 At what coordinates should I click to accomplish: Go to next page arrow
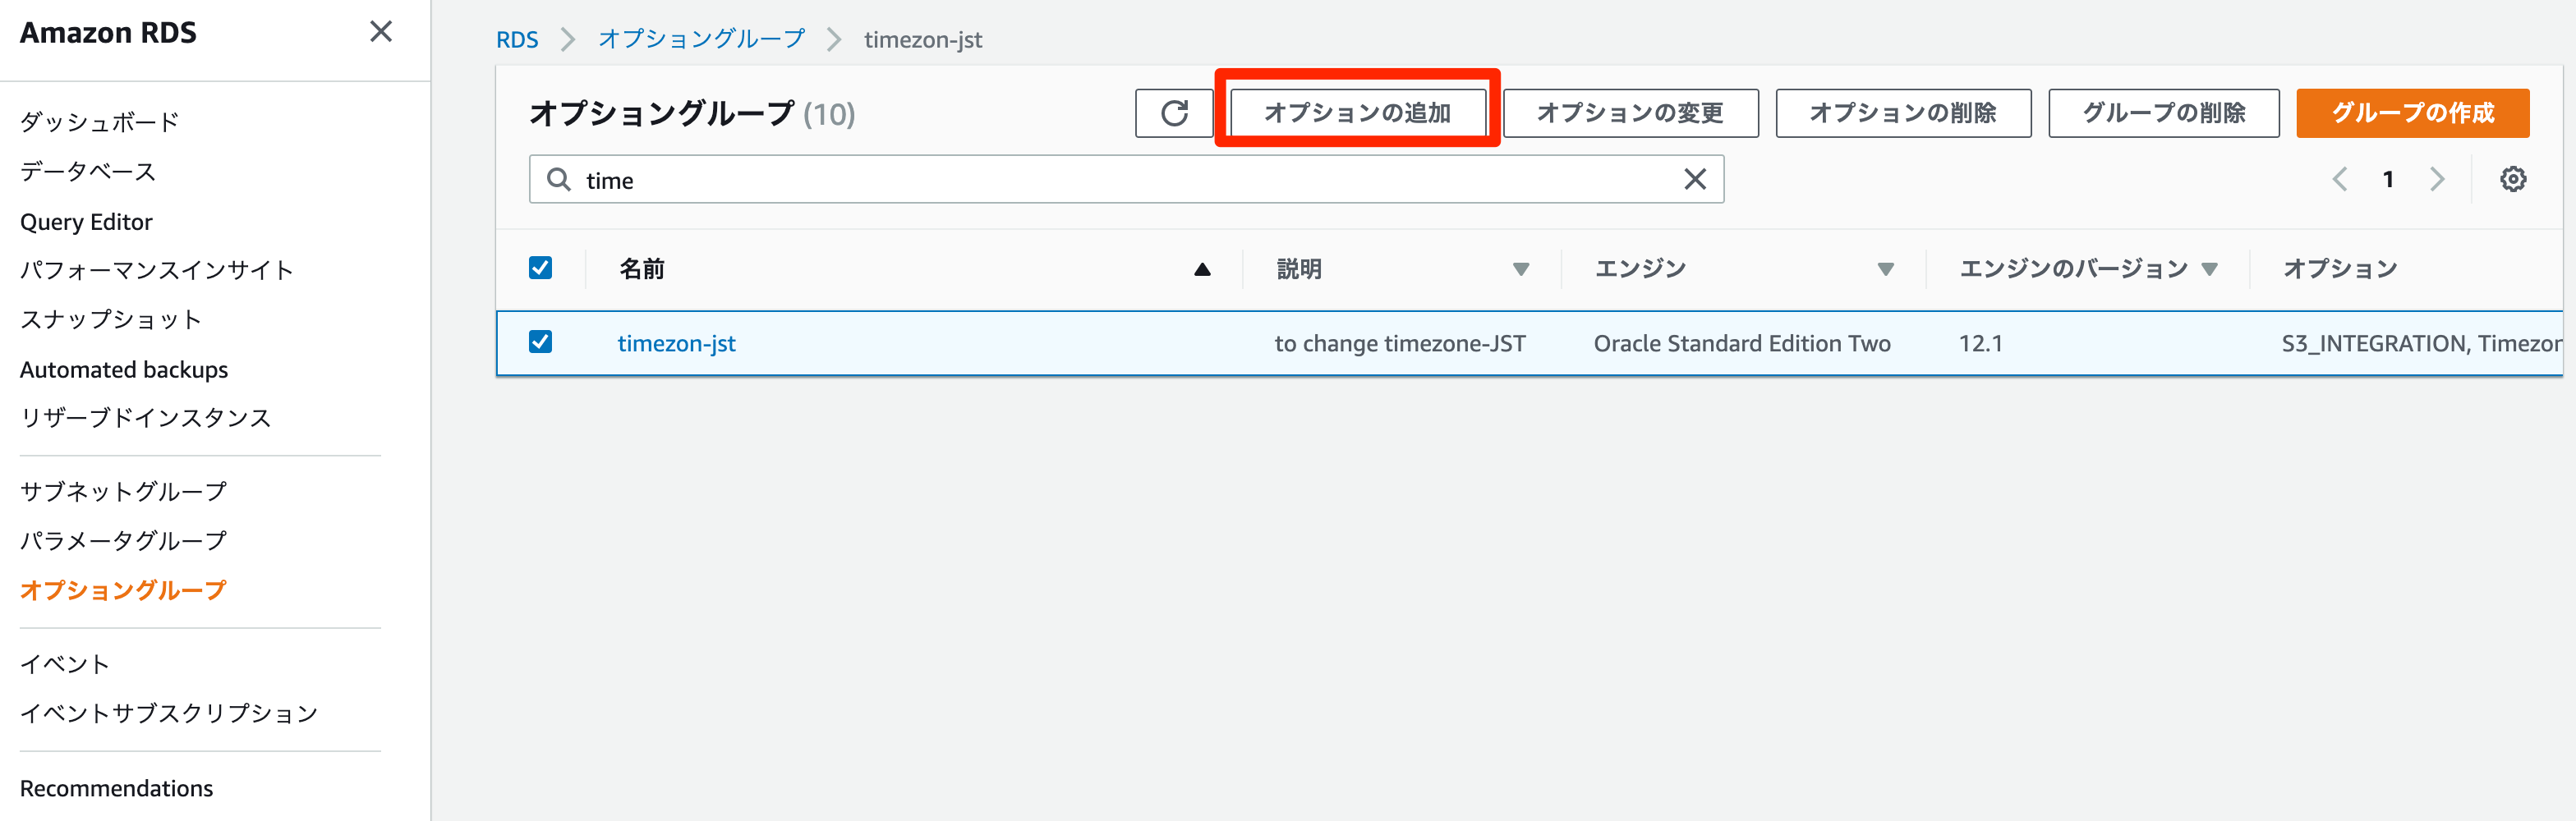click(2437, 180)
